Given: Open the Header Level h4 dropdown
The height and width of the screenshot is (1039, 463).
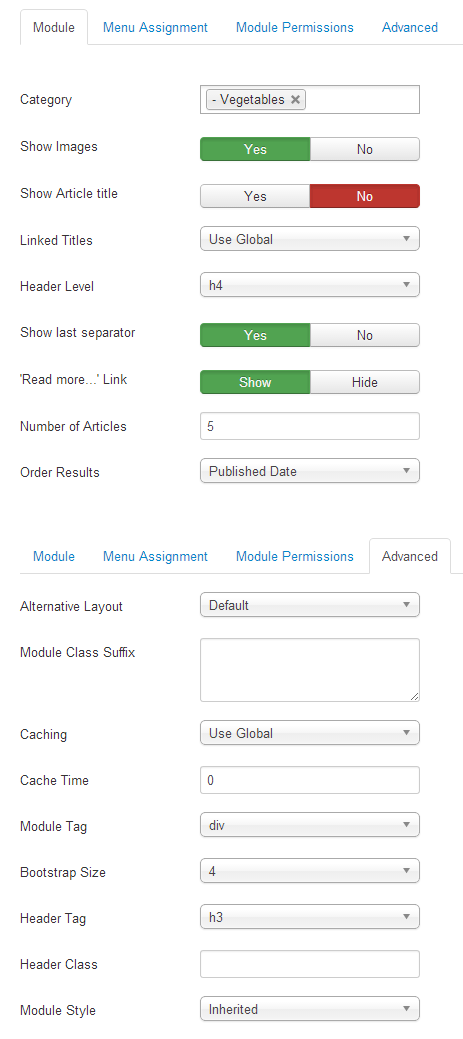Looking at the screenshot, I should [310, 286].
